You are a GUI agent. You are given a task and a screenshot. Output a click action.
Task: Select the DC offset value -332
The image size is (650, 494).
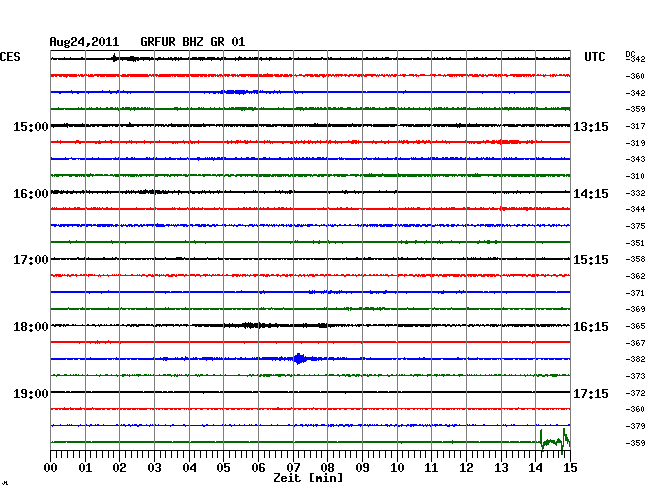coord(635,193)
